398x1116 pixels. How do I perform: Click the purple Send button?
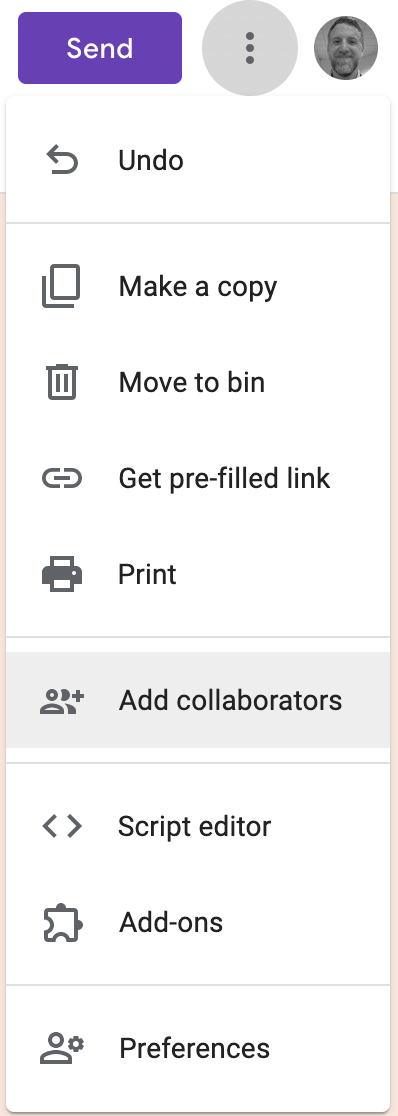click(x=100, y=48)
